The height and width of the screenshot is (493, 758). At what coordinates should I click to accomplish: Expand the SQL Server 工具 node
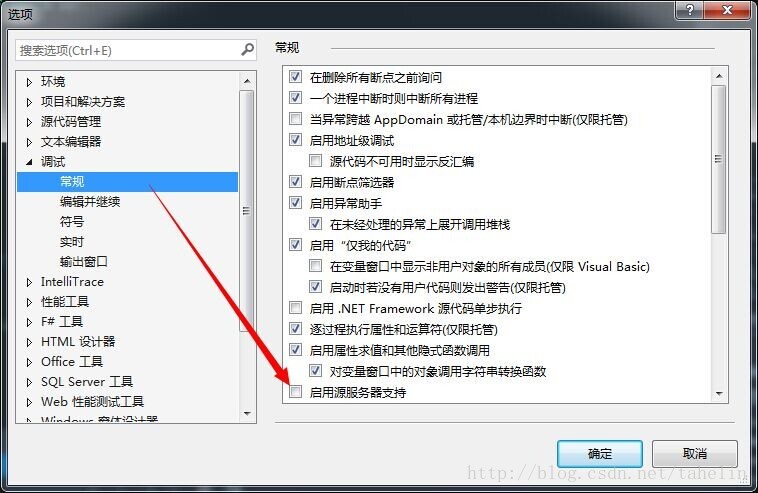point(29,382)
